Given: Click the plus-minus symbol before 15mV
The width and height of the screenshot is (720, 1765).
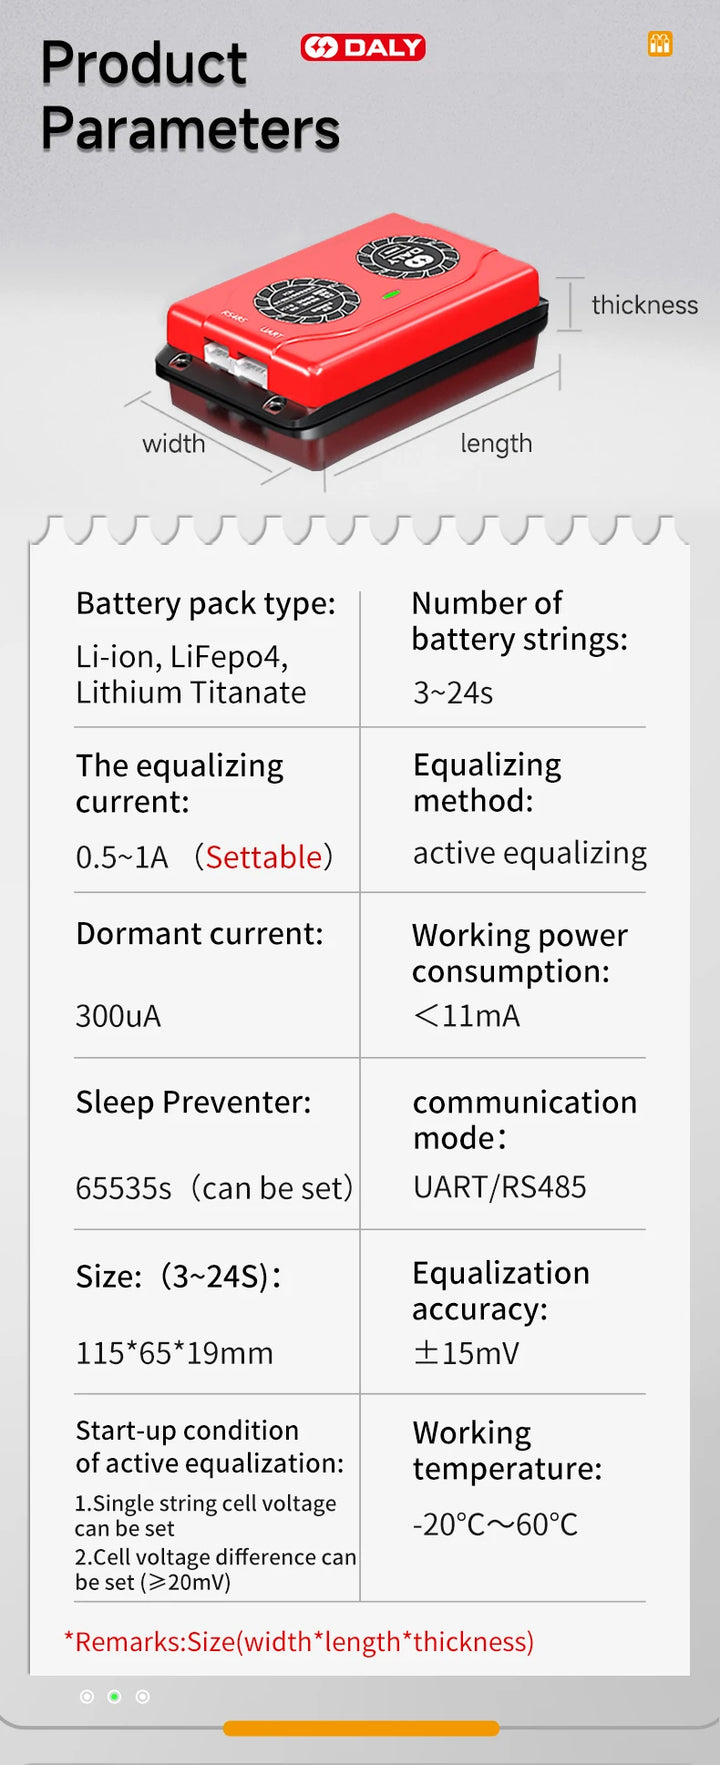Looking at the screenshot, I should coord(426,1353).
